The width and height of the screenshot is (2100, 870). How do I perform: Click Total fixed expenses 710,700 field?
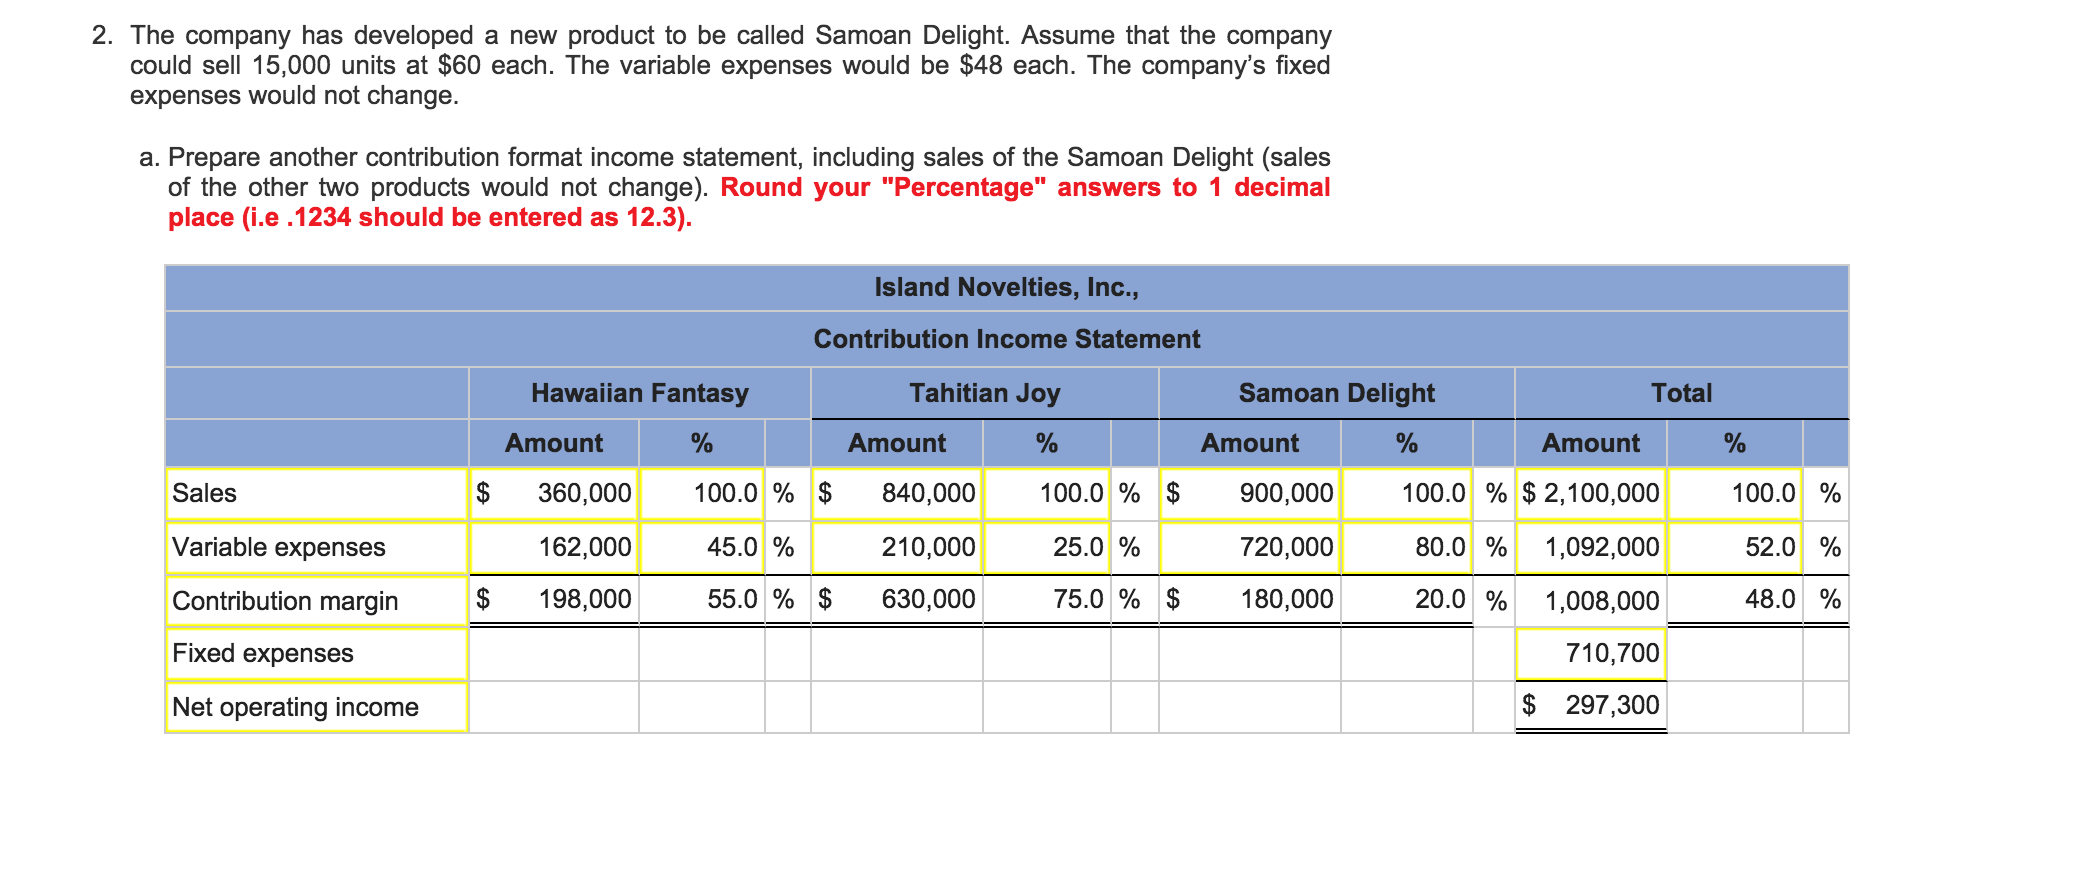tap(1591, 654)
